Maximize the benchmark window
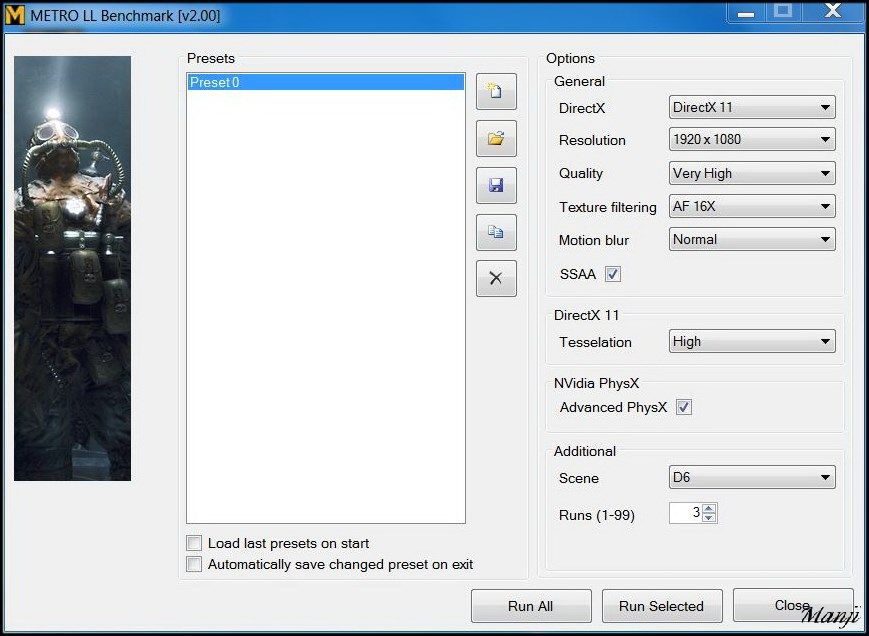The height and width of the screenshot is (636, 869). pyautogui.click(x=783, y=12)
